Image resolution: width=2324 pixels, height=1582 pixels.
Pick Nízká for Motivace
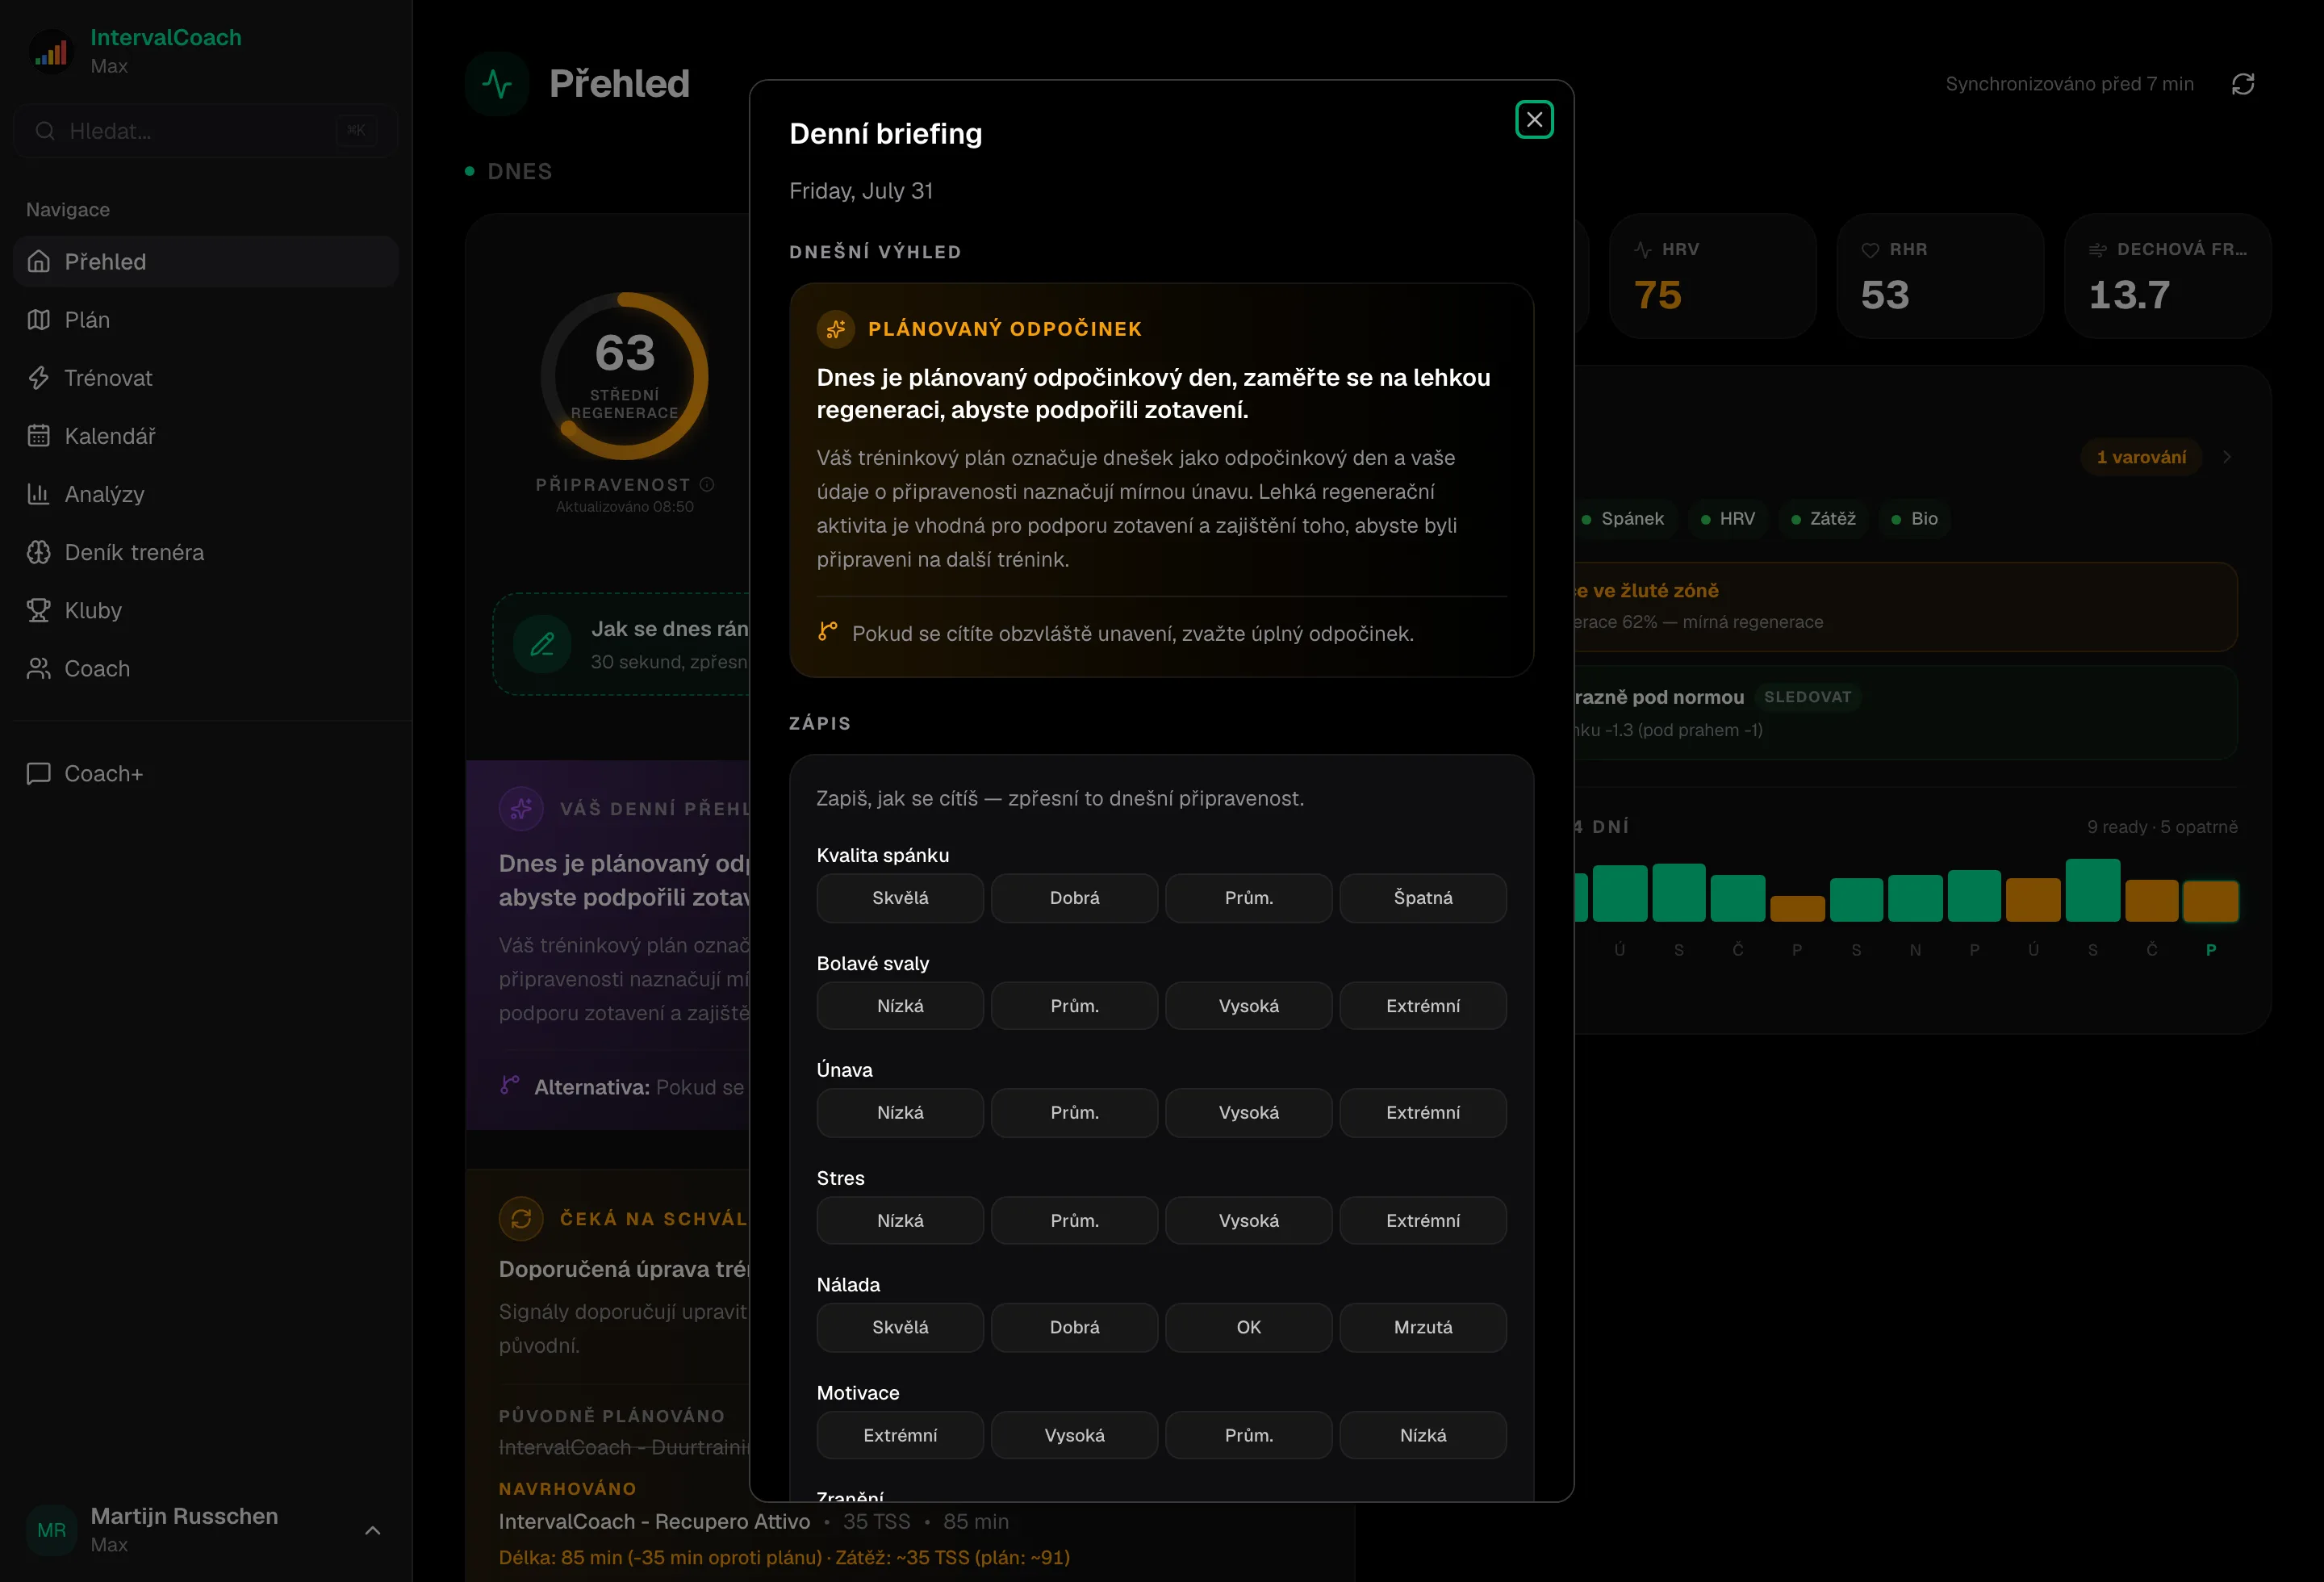pyautogui.click(x=1423, y=1436)
